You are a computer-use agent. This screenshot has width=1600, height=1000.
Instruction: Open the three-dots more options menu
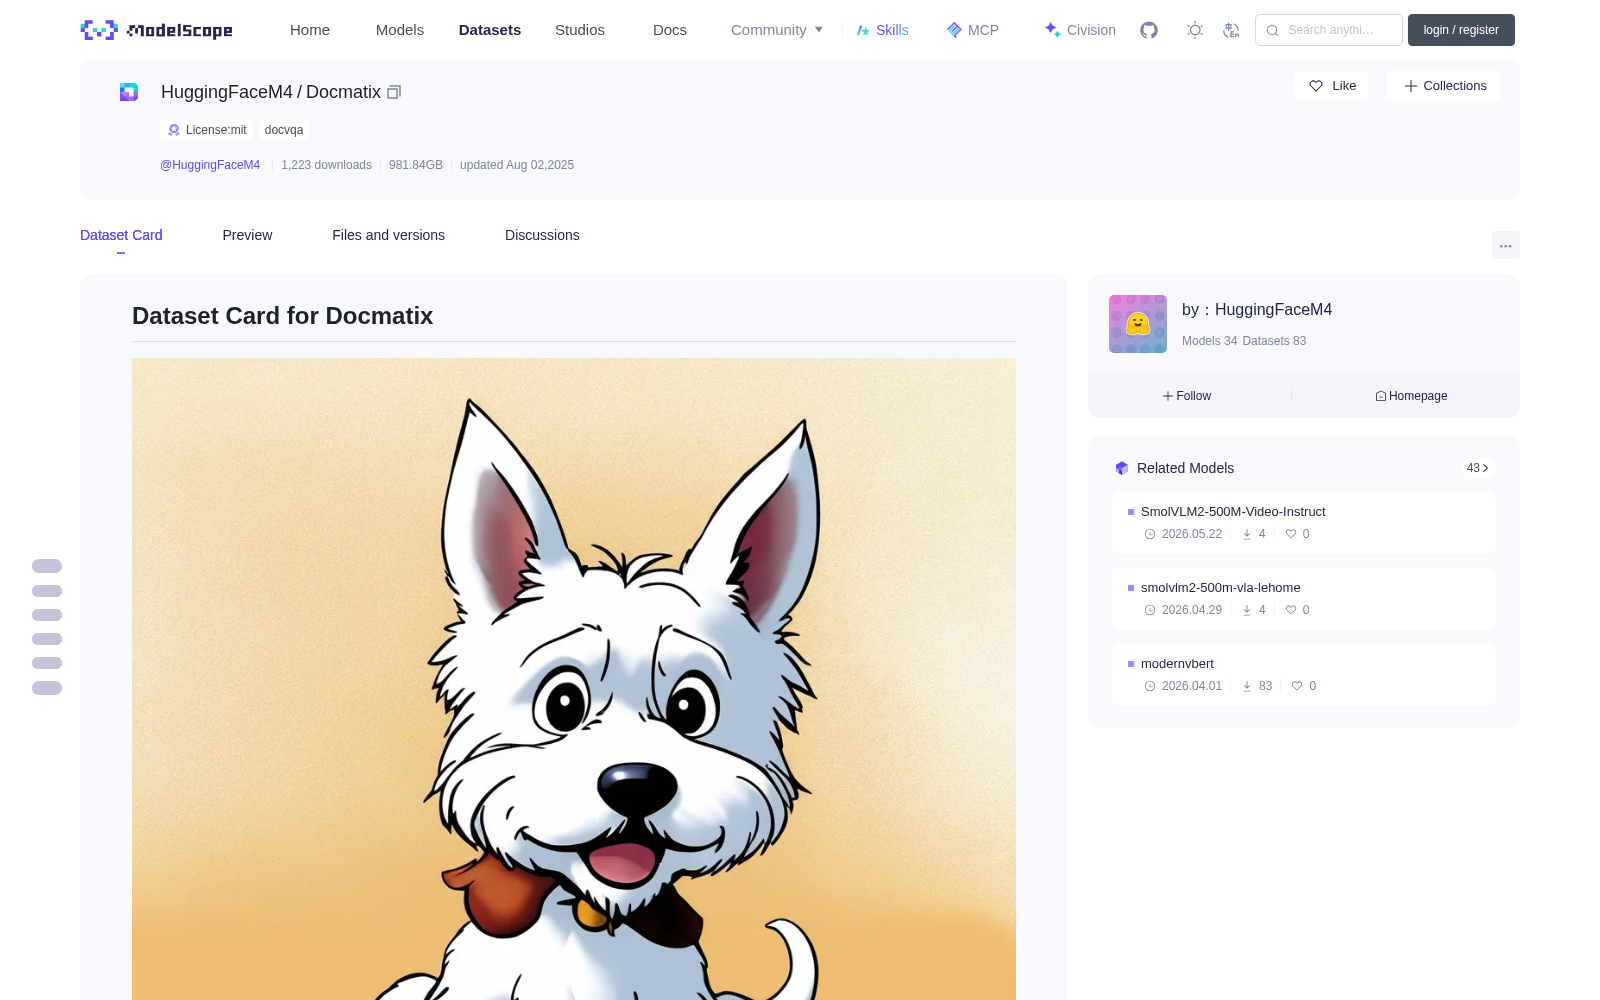coord(1505,245)
